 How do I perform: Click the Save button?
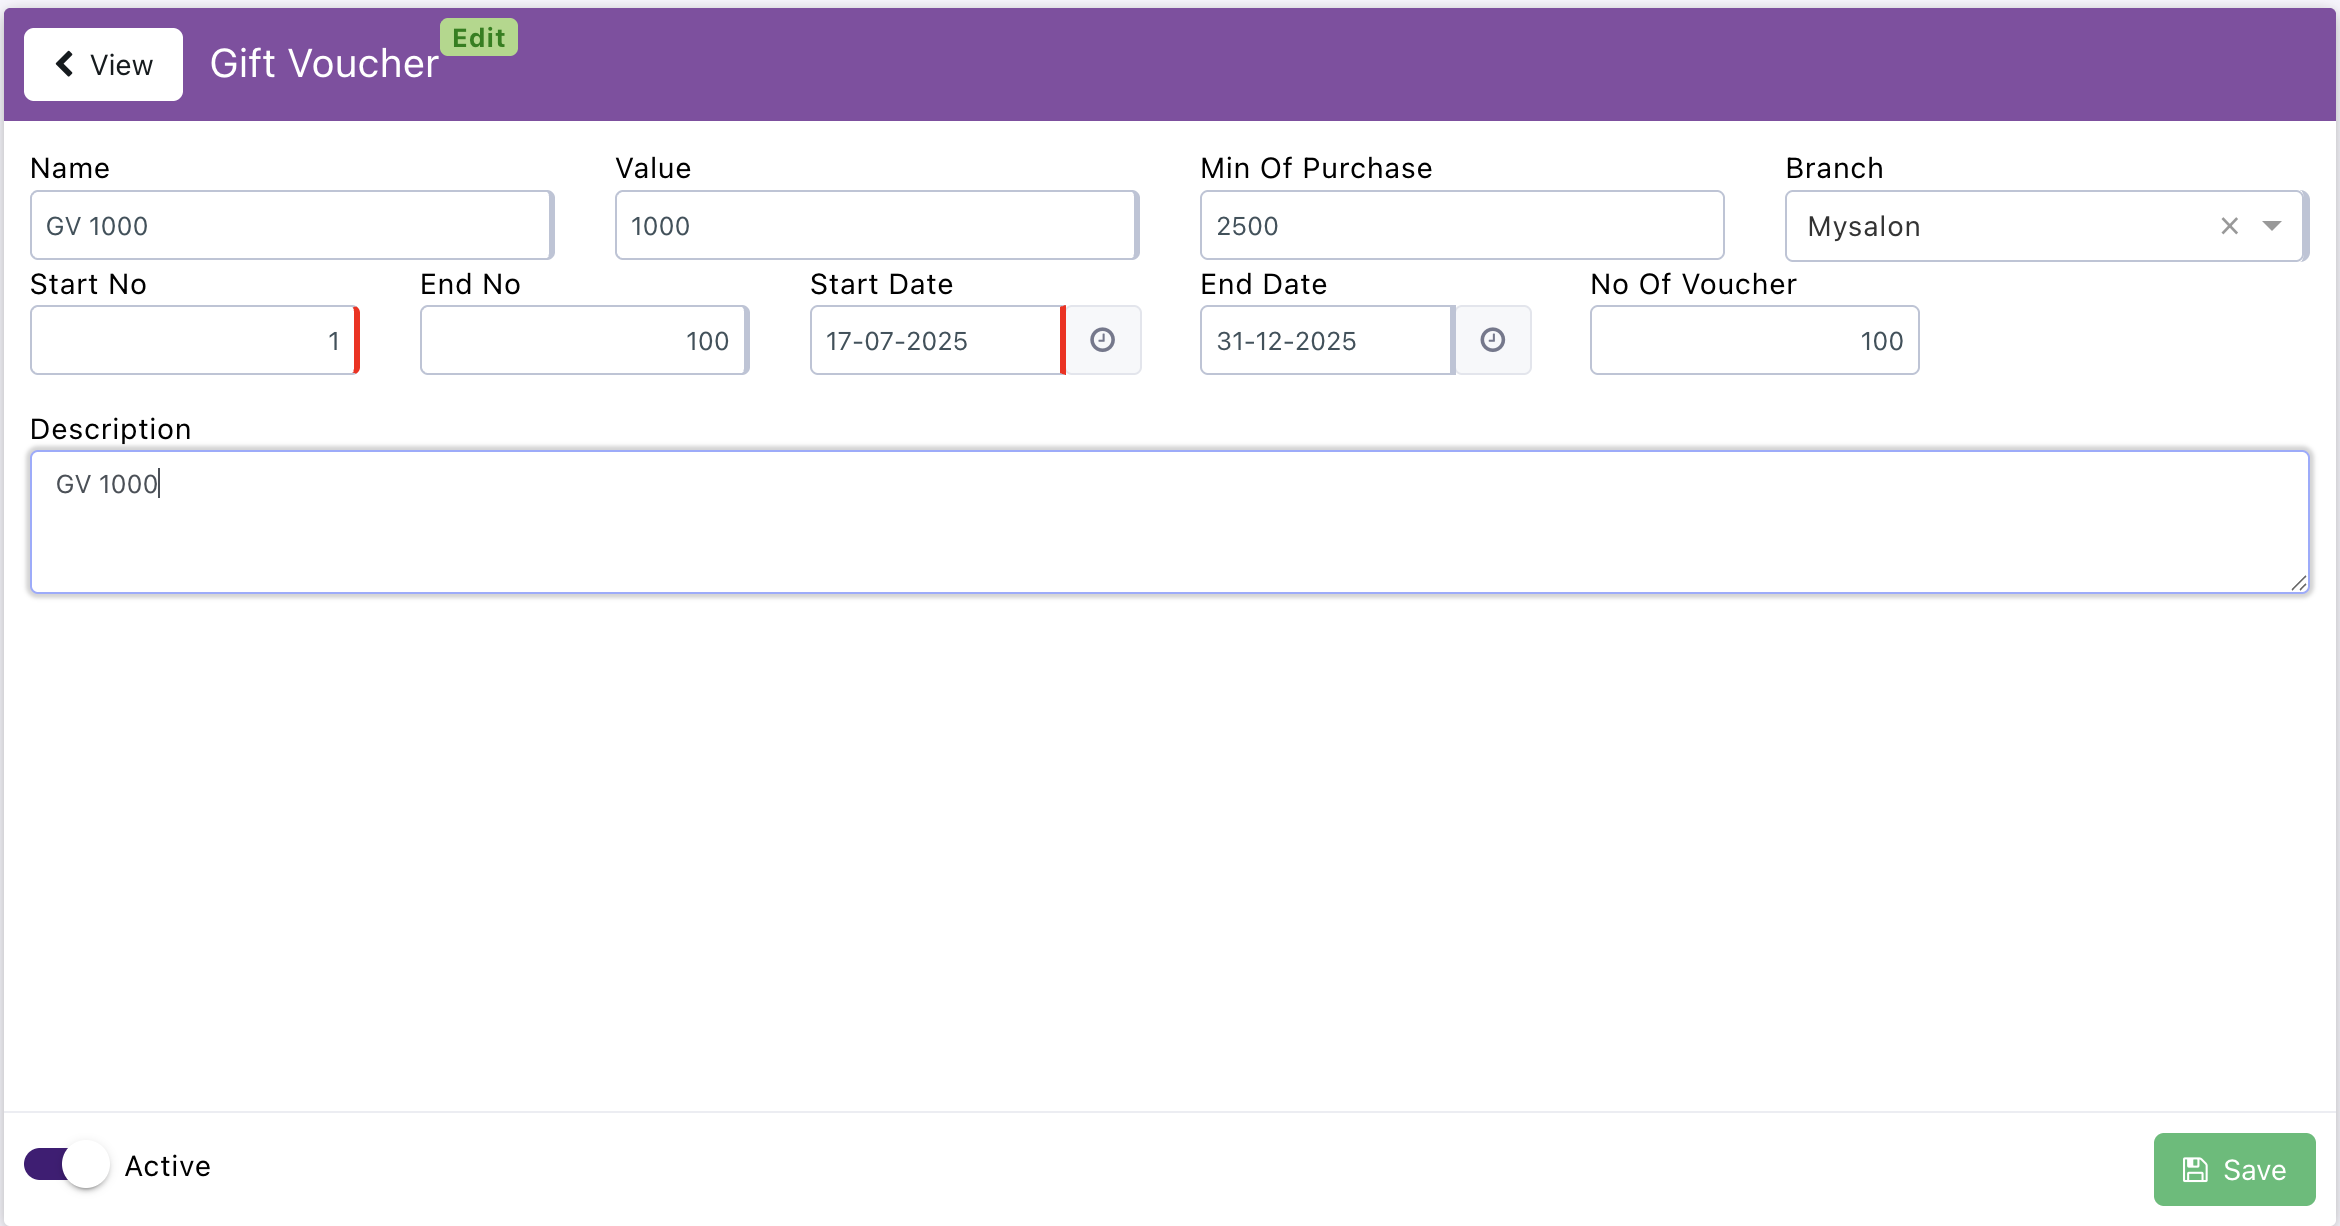pos(2234,1169)
